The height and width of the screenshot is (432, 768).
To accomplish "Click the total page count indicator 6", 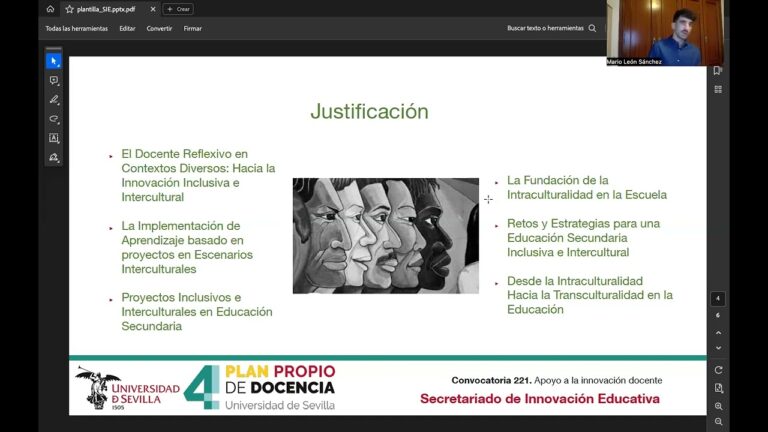I will (x=718, y=315).
